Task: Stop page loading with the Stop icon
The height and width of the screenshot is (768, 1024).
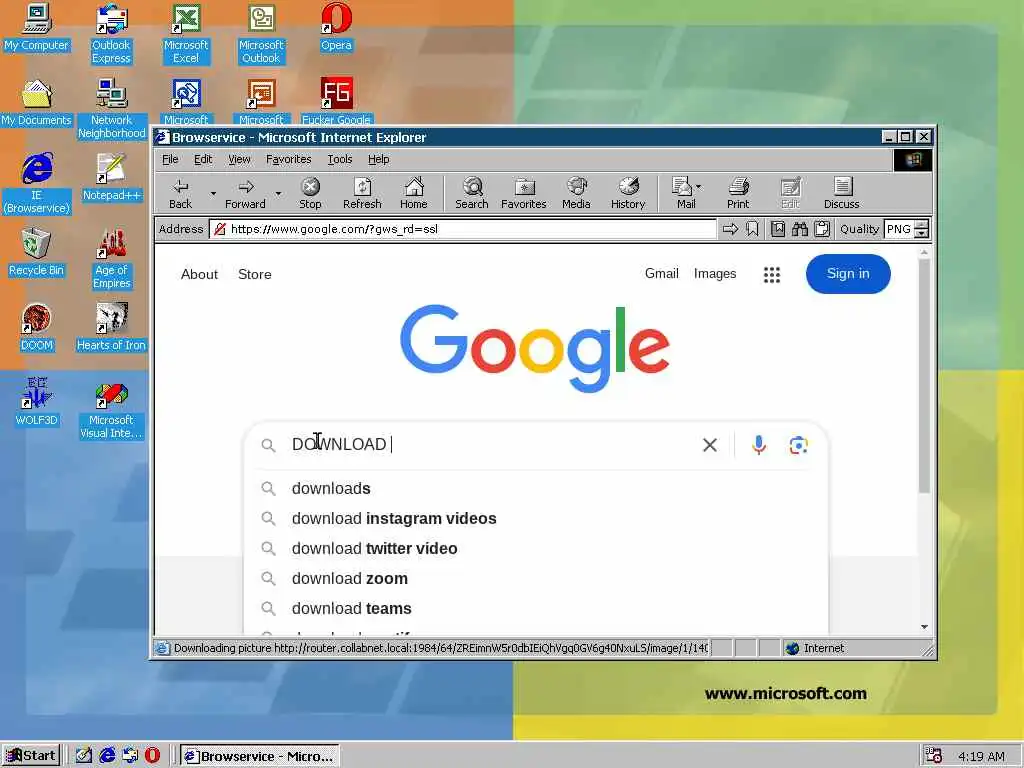Action: coord(310,193)
